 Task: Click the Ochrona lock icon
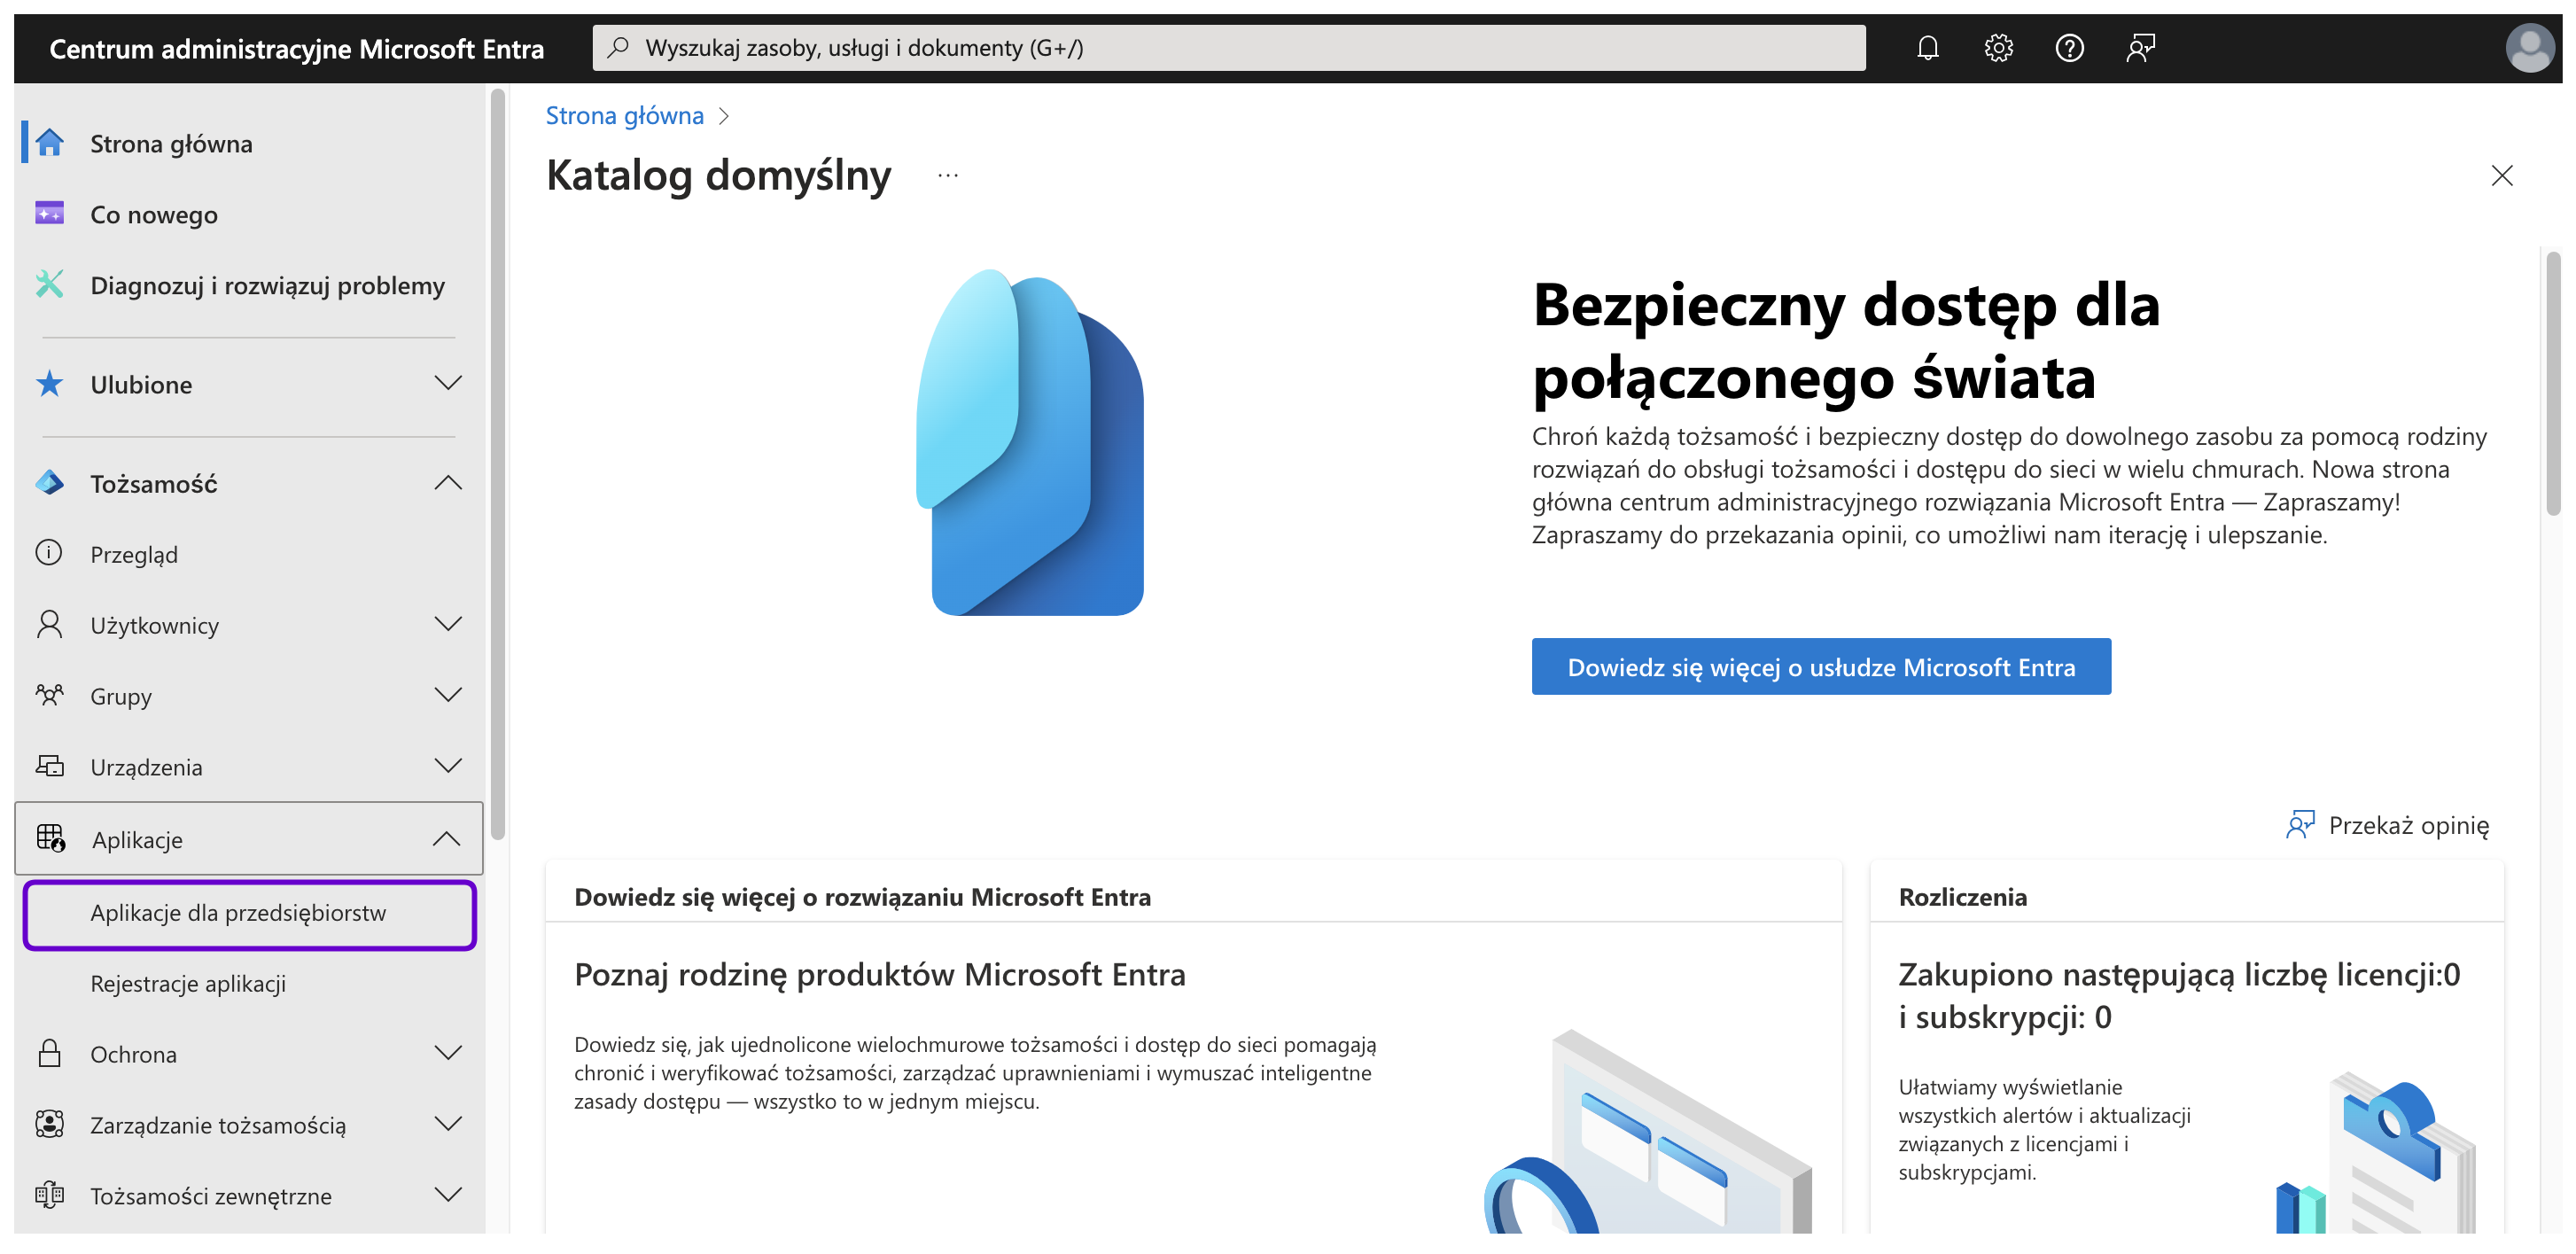pyautogui.click(x=49, y=1053)
